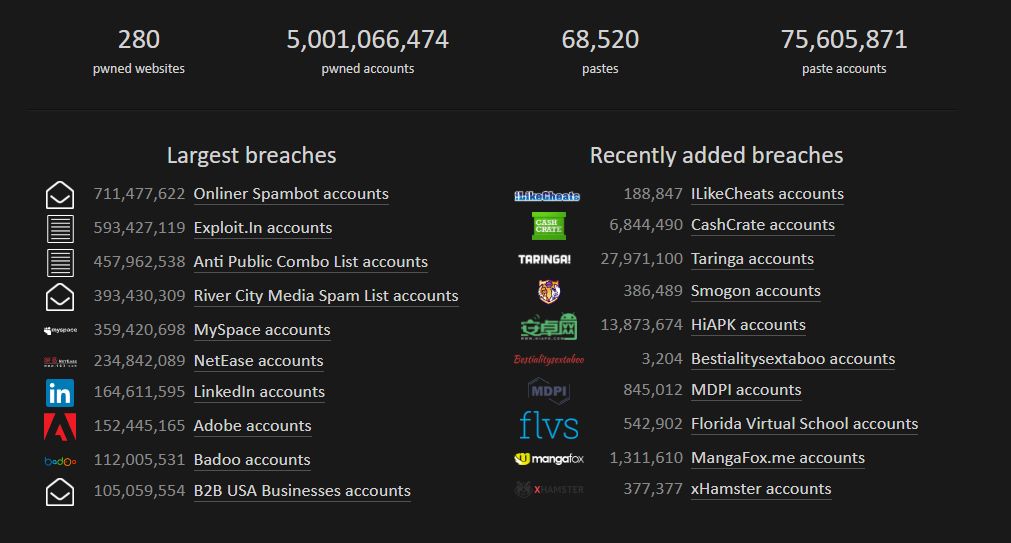Click the Onliner Spambot envelope icon
The width and height of the screenshot is (1011, 543).
click(60, 195)
